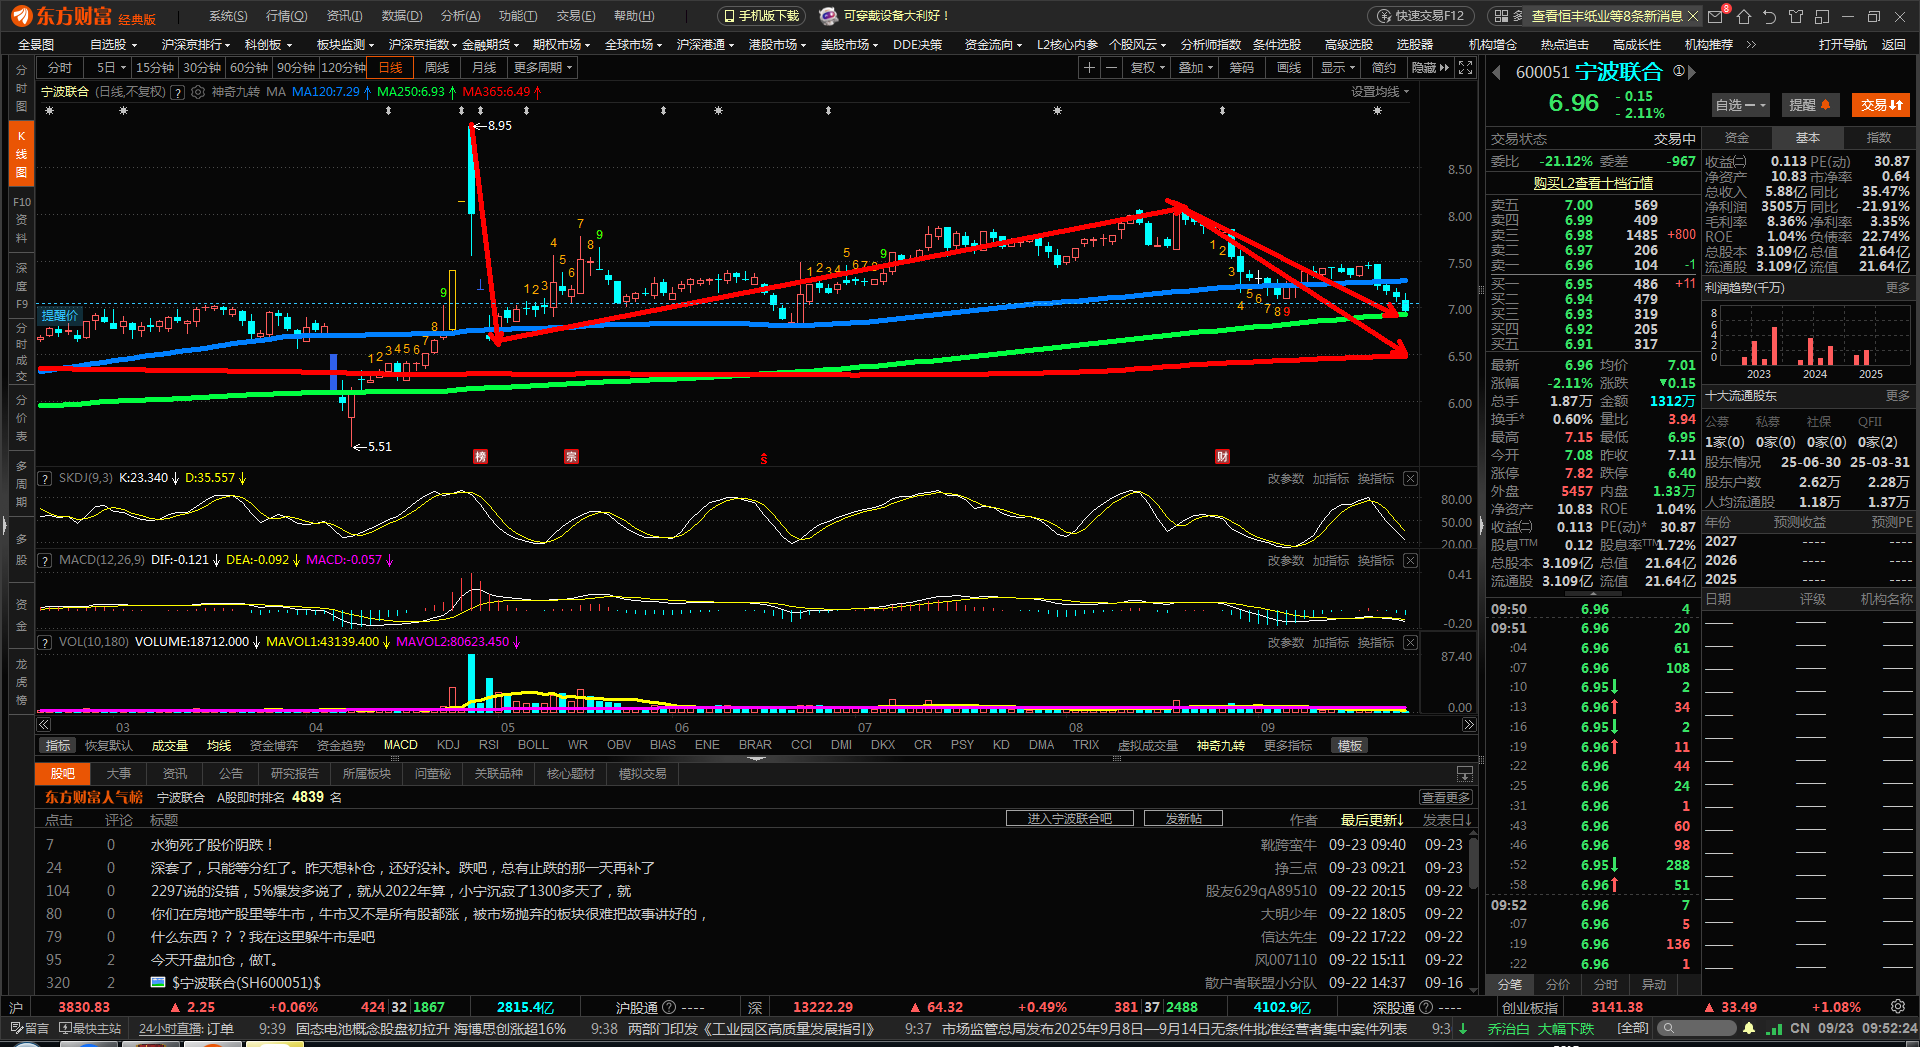Screen dimensions: 1920x1047
Task: Open the skin shirt icon
Action: [1795, 16]
